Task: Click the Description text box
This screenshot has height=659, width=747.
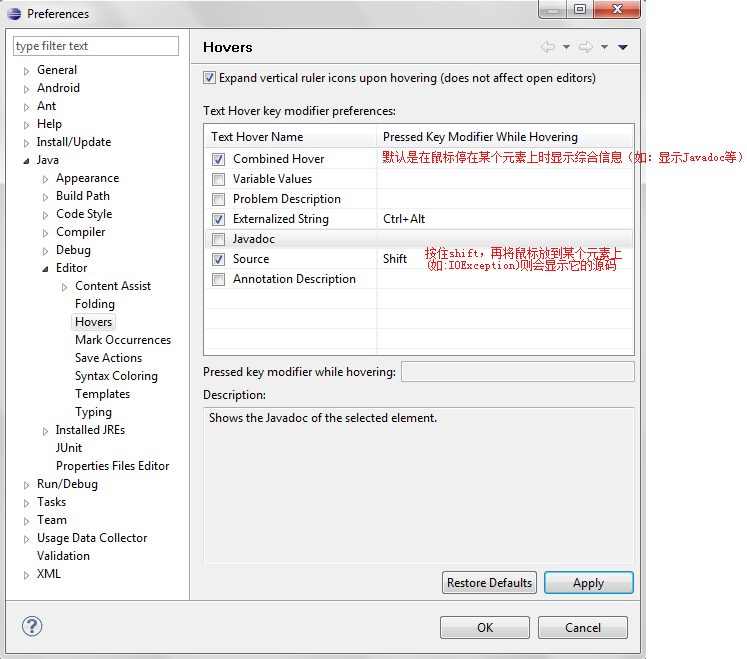Action: [x=419, y=486]
